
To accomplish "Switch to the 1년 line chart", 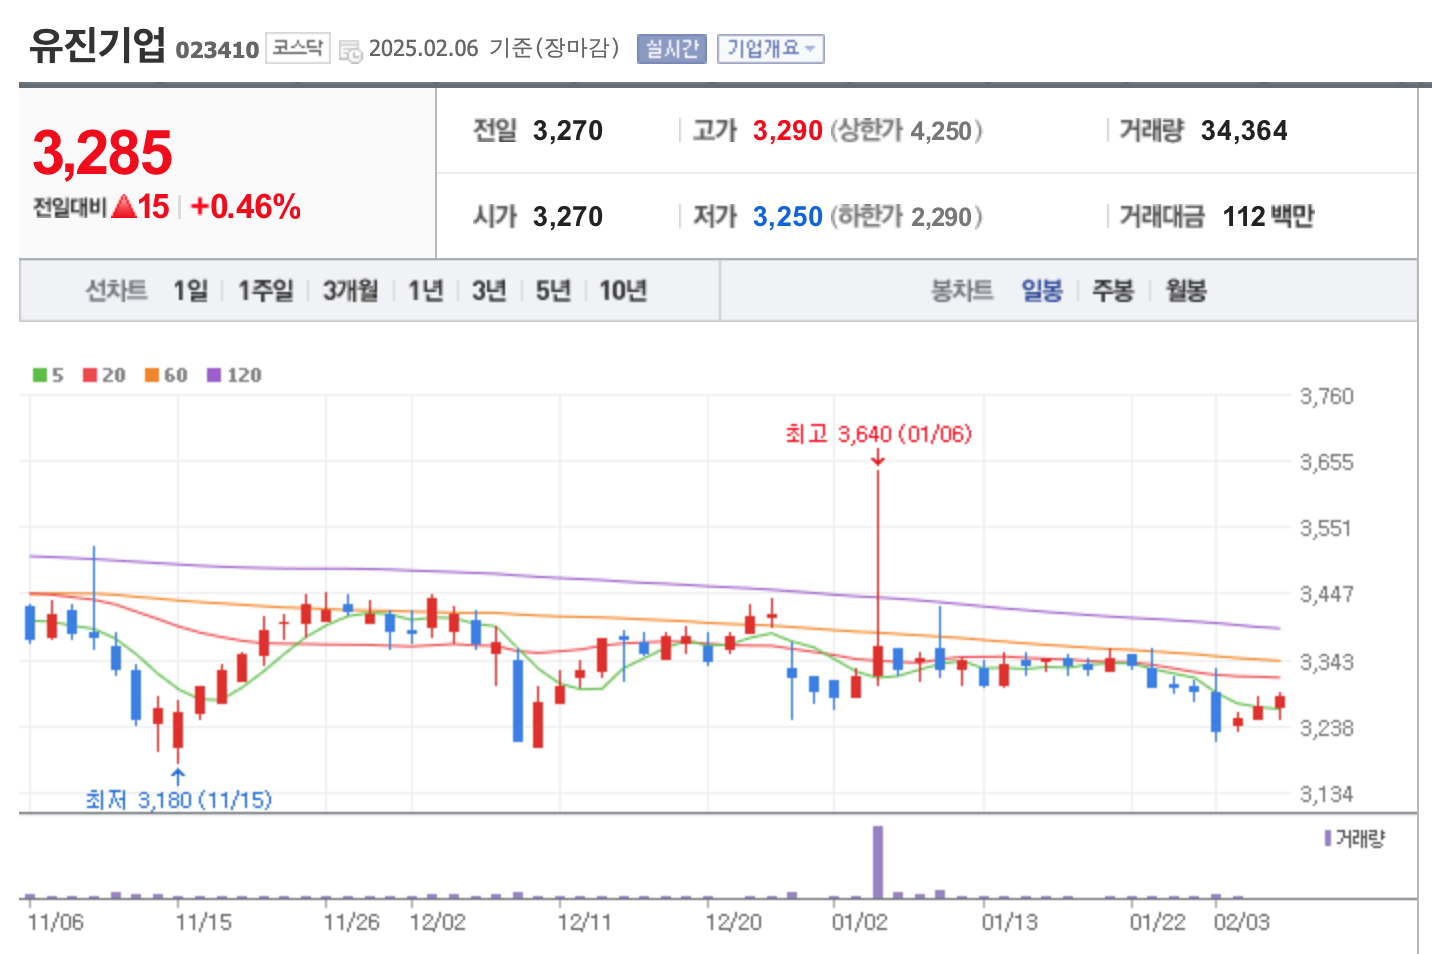I will (426, 290).
